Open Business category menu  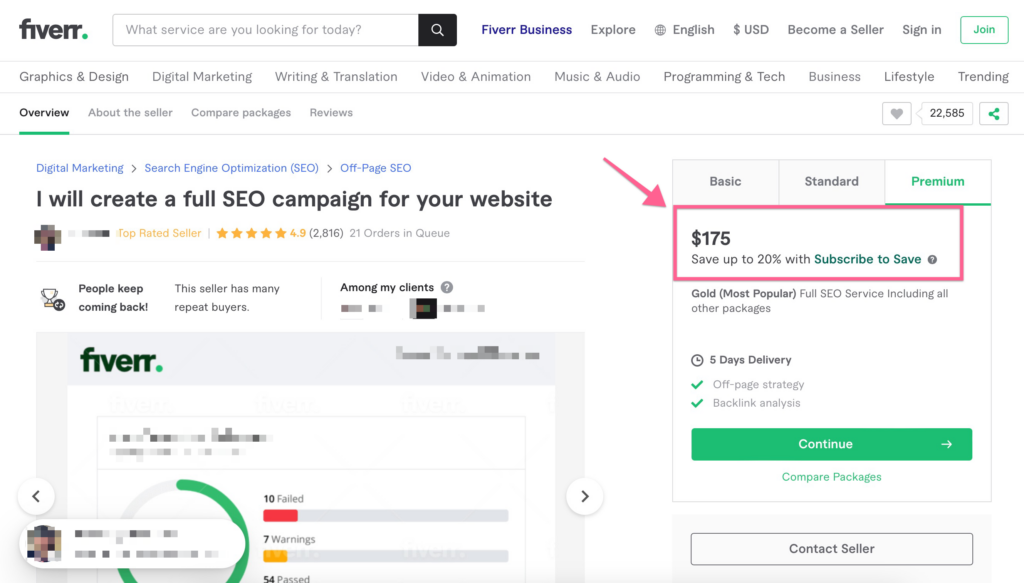(x=835, y=77)
